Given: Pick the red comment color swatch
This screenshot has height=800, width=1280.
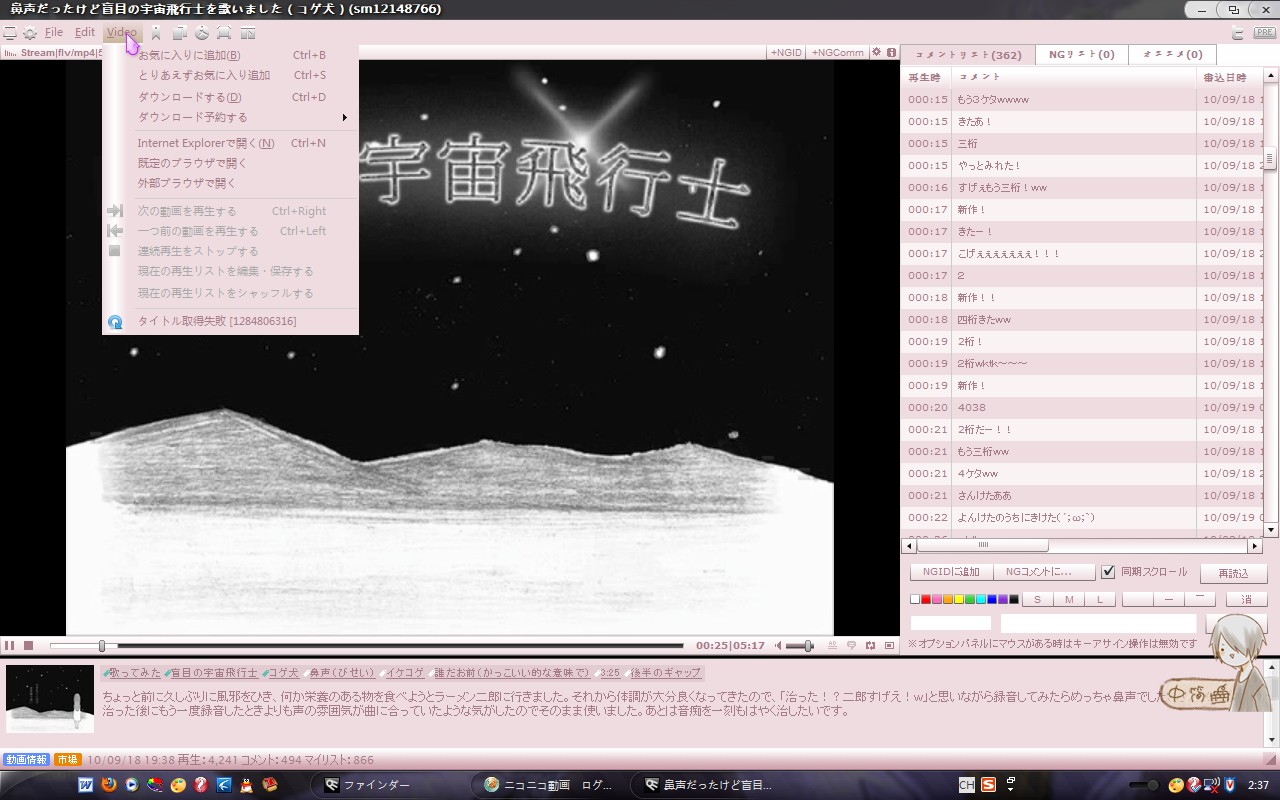Looking at the screenshot, I should pos(926,600).
